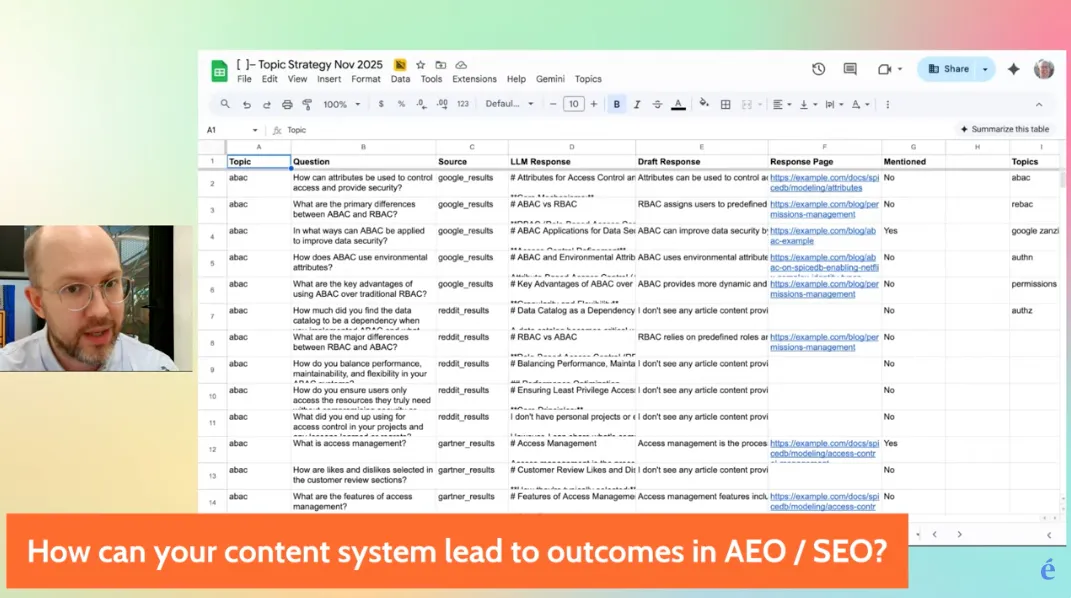Toggle strikethrough formatting
The height and width of the screenshot is (598, 1071).
point(657,104)
